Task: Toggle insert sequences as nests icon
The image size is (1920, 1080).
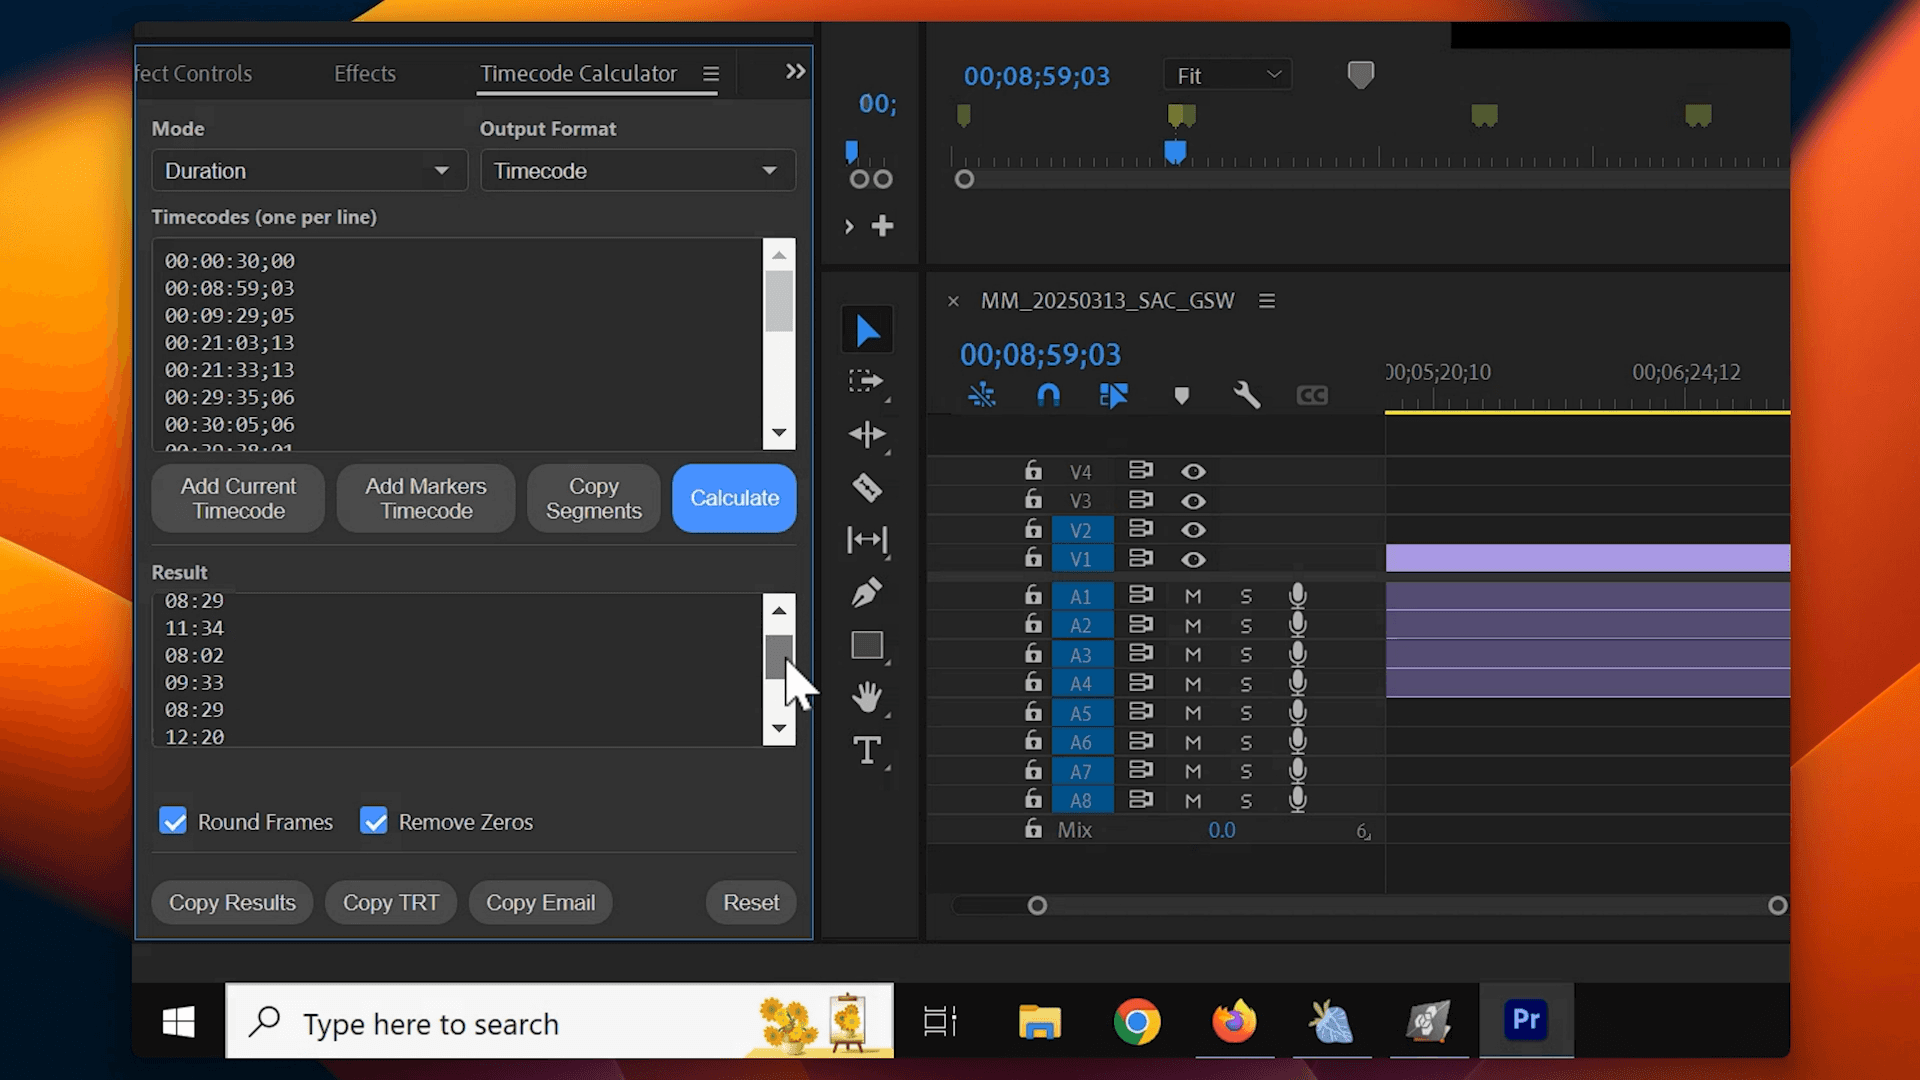Action: coord(982,396)
